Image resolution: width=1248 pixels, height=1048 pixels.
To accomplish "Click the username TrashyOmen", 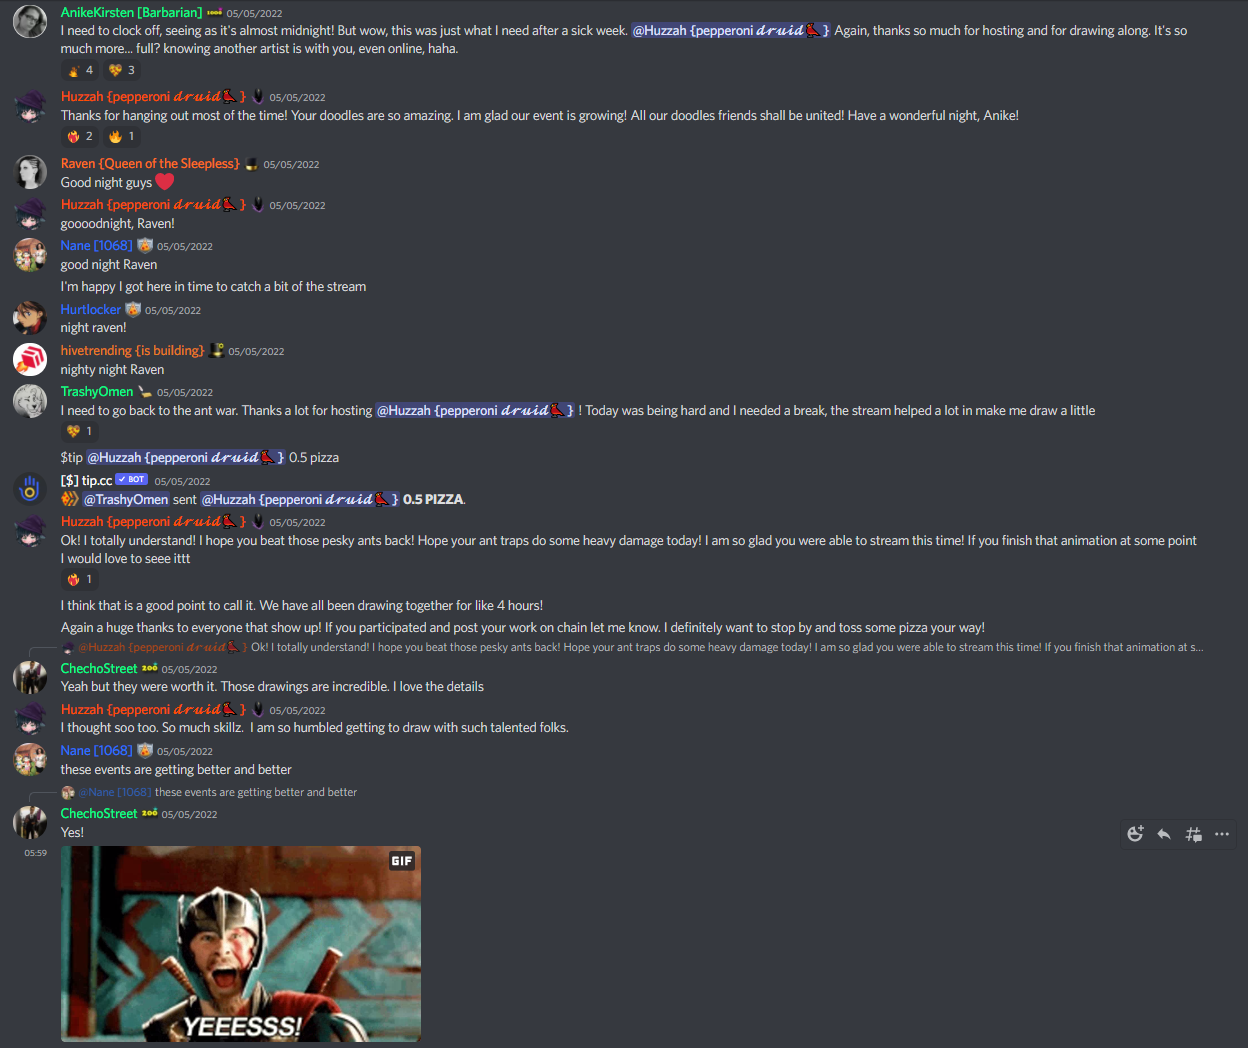I will click(97, 392).
